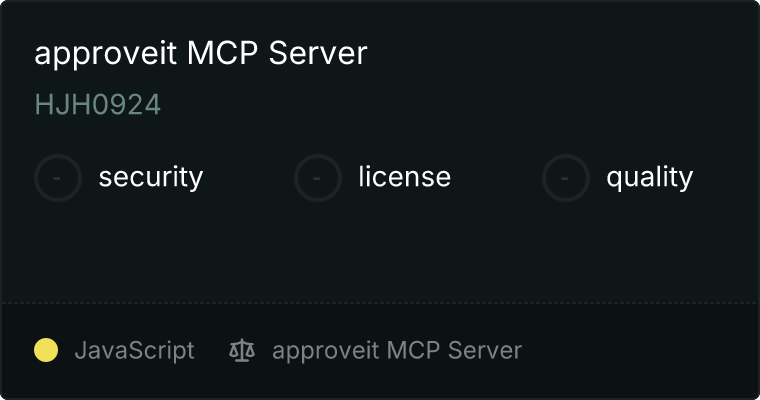This screenshot has height=400, width=760.
Task: Open the "approveit MCP Server" card title
Action: pyautogui.click(x=201, y=53)
